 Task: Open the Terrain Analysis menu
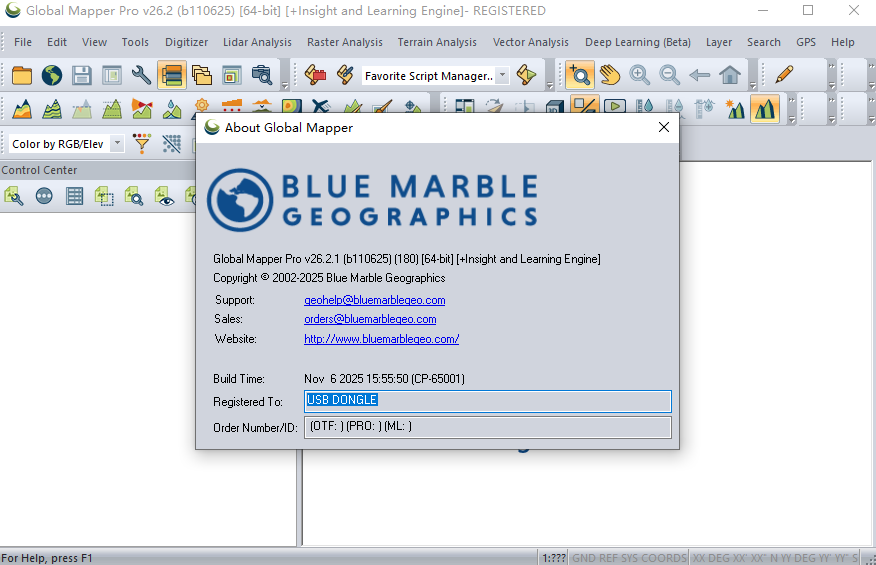pyautogui.click(x=437, y=42)
